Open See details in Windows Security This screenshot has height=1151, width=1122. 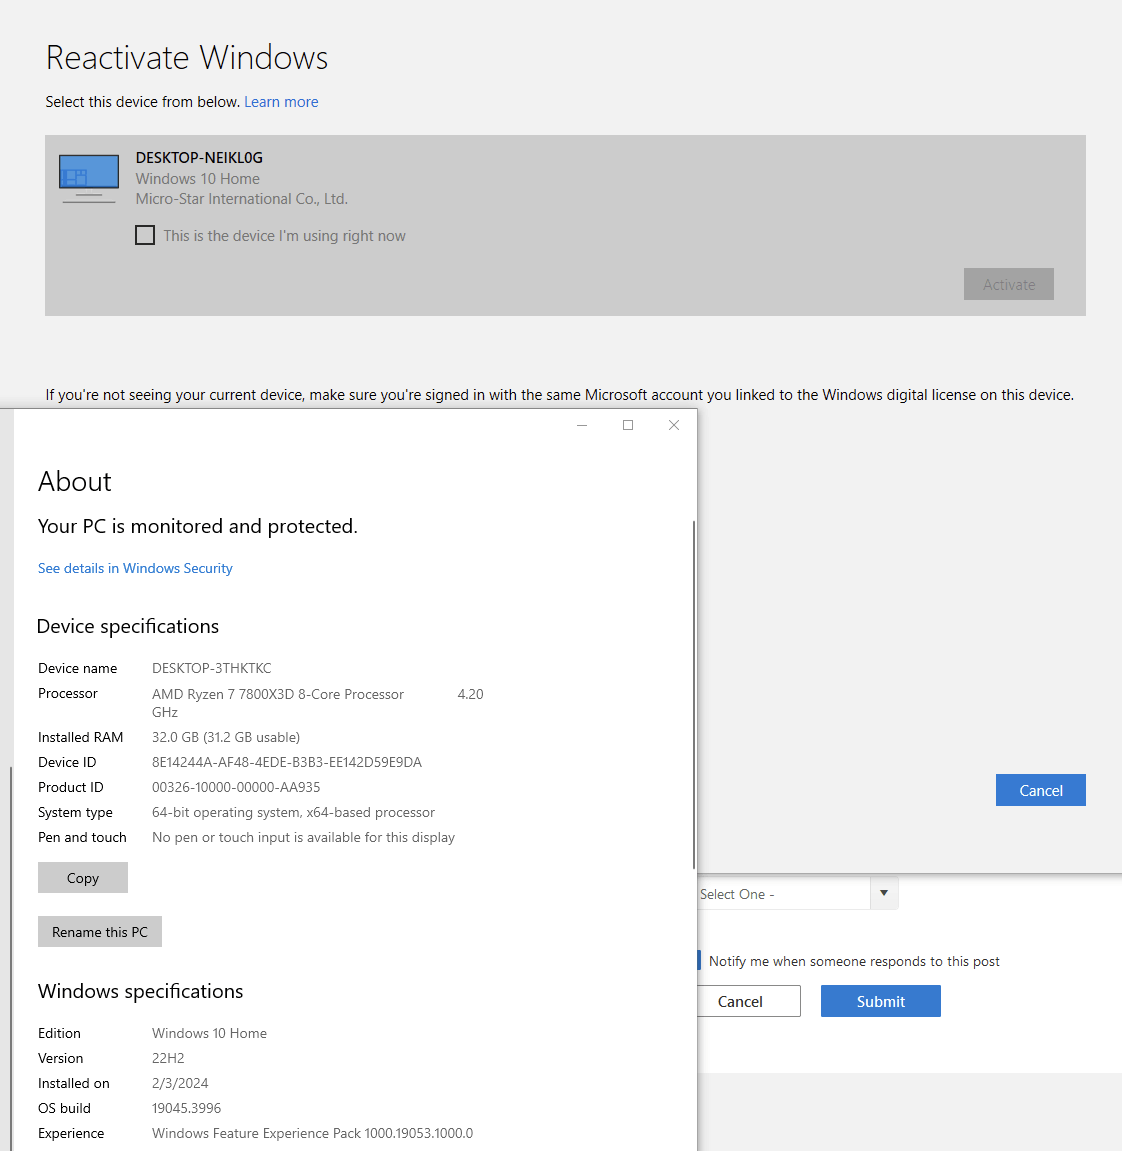135,568
